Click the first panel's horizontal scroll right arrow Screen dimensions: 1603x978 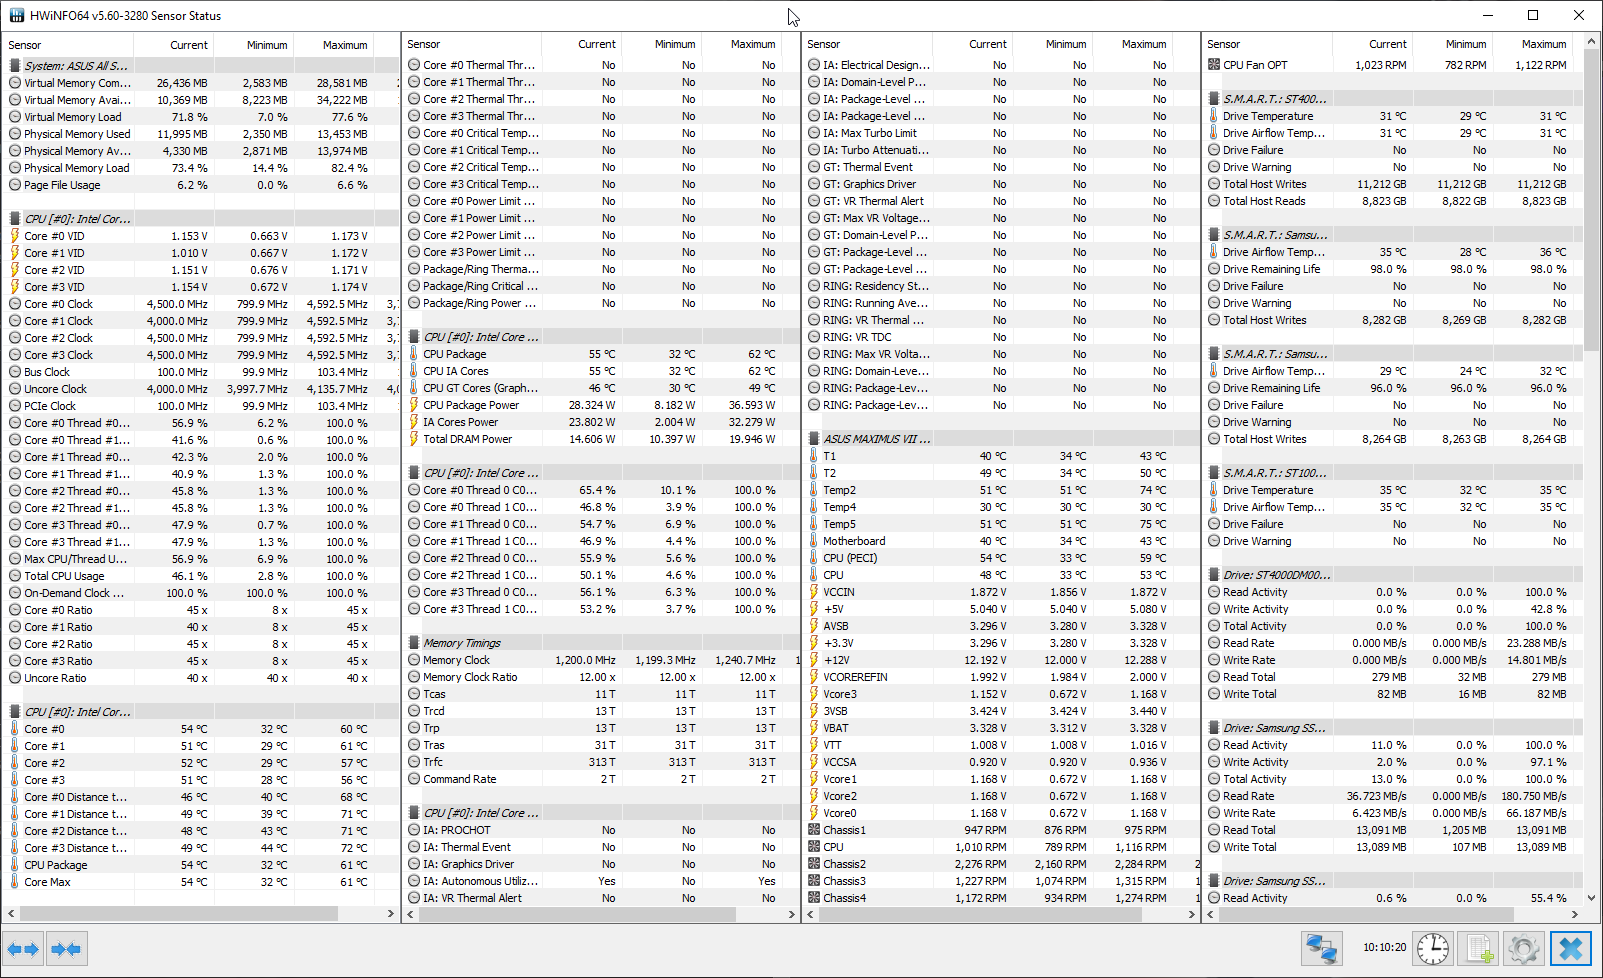click(391, 914)
